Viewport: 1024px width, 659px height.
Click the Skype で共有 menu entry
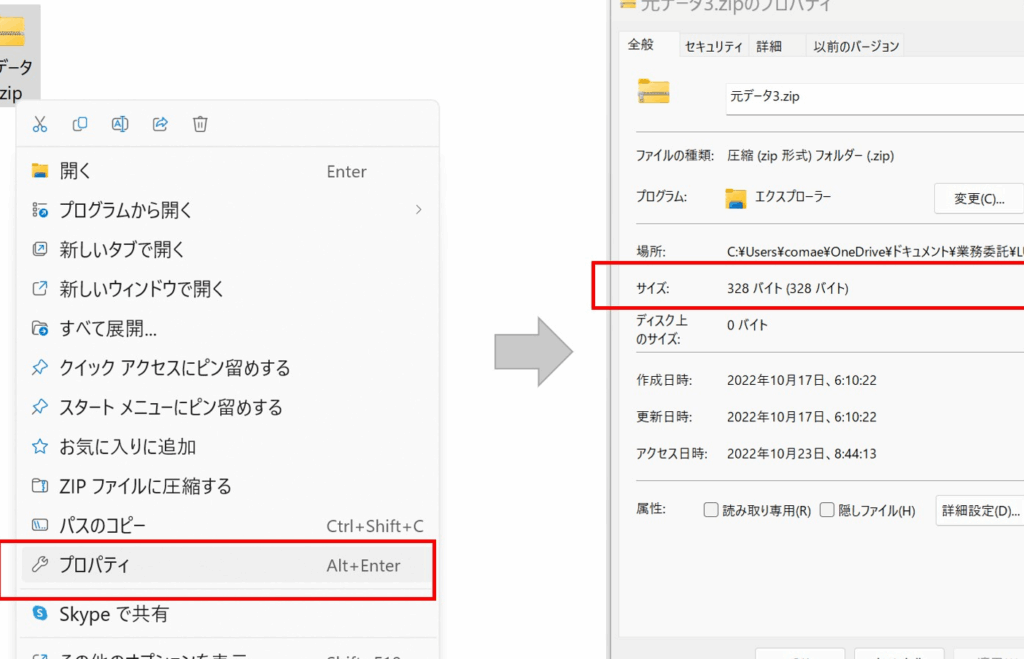click(114, 613)
